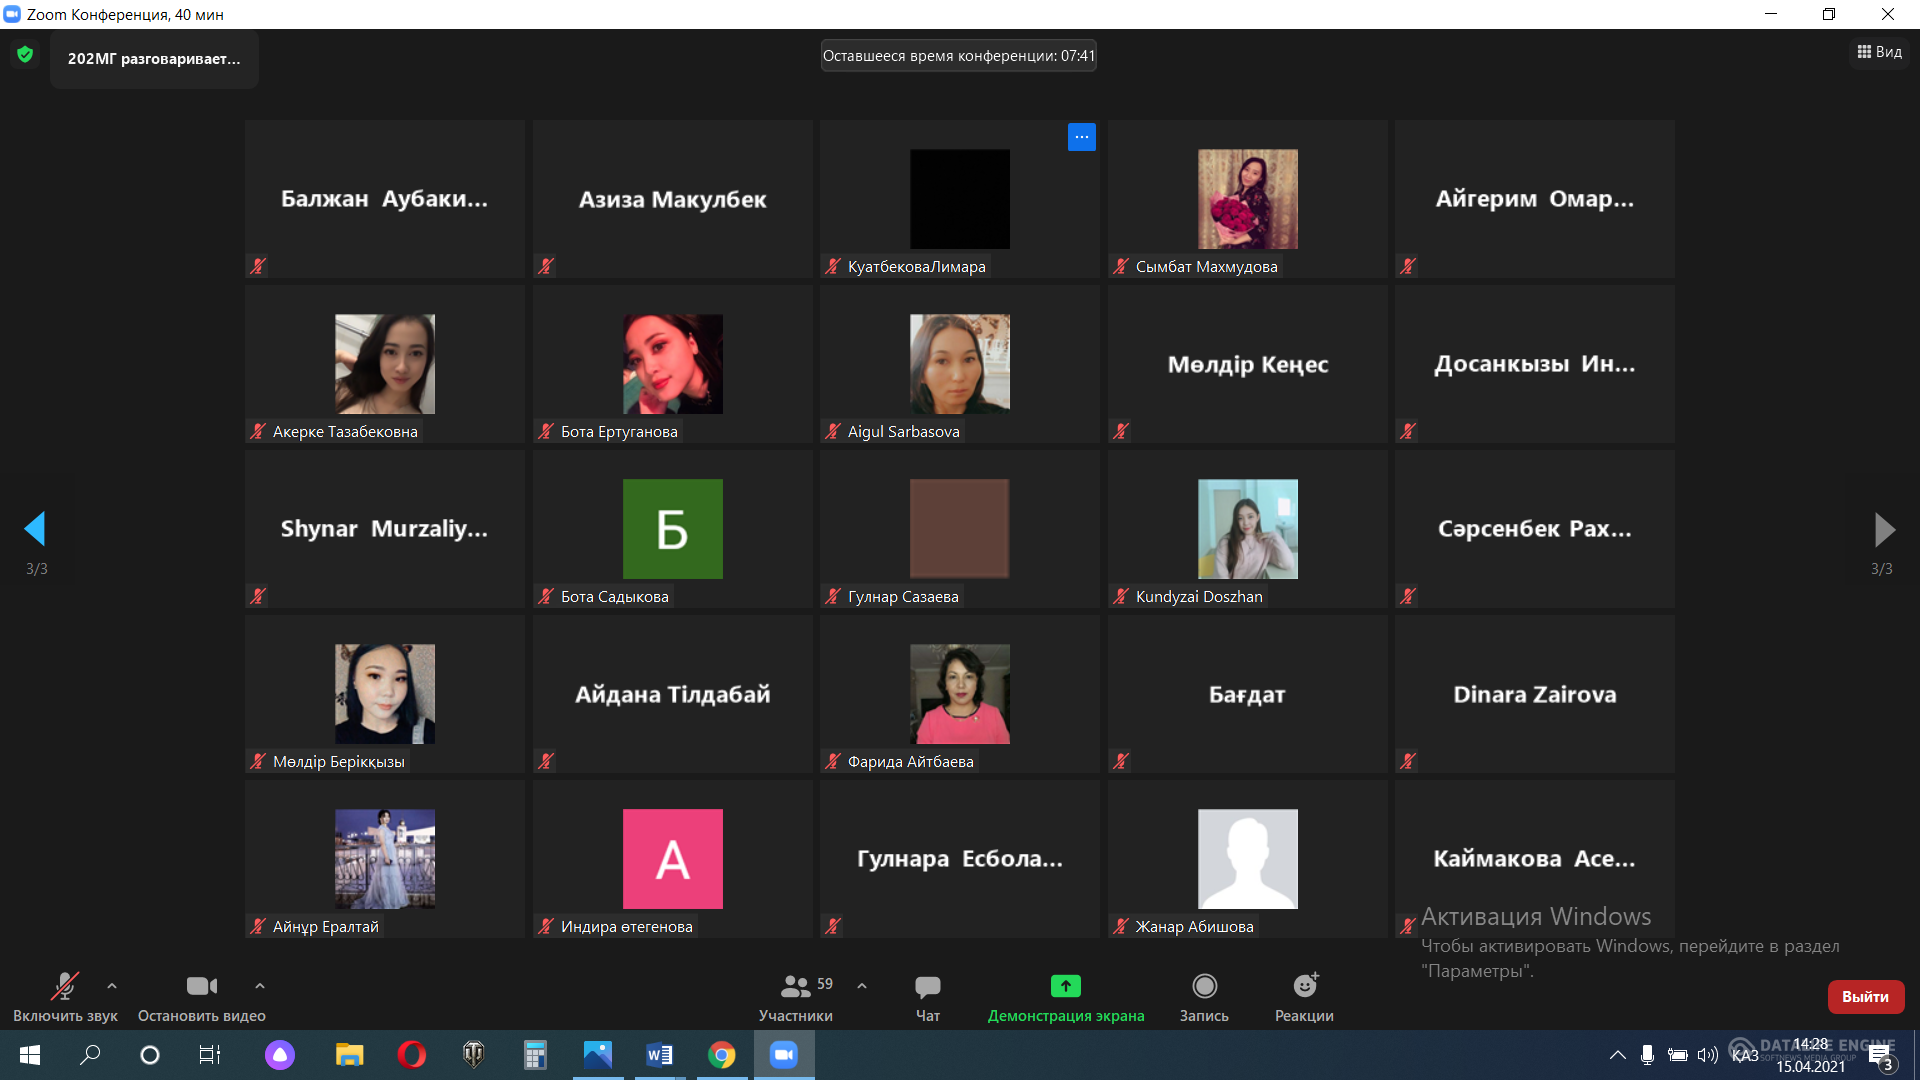The image size is (1920, 1080).
Task: Open the Вид view layout menu
Action: click(x=1880, y=52)
